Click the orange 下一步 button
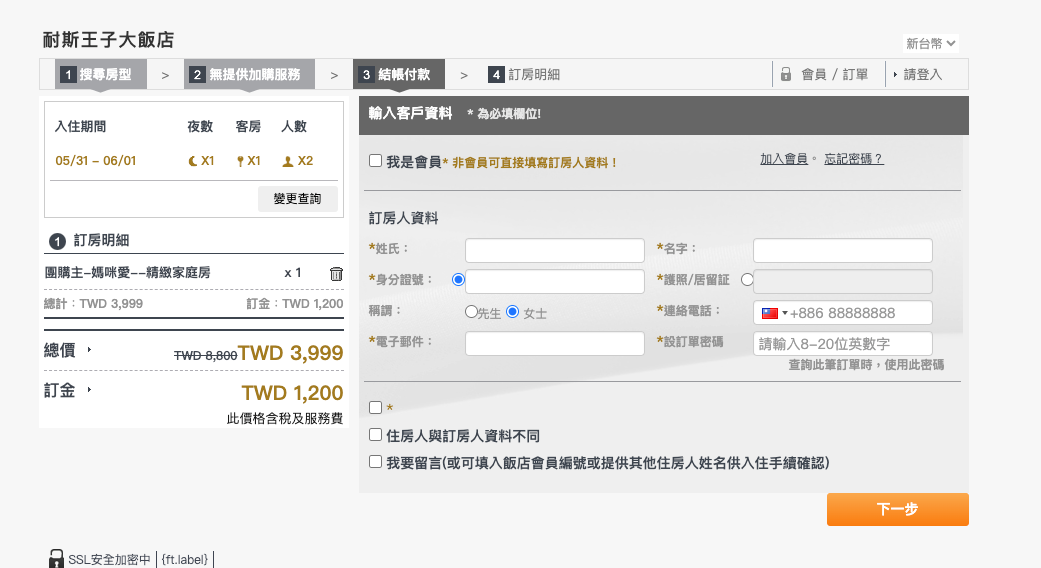 [897, 509]
